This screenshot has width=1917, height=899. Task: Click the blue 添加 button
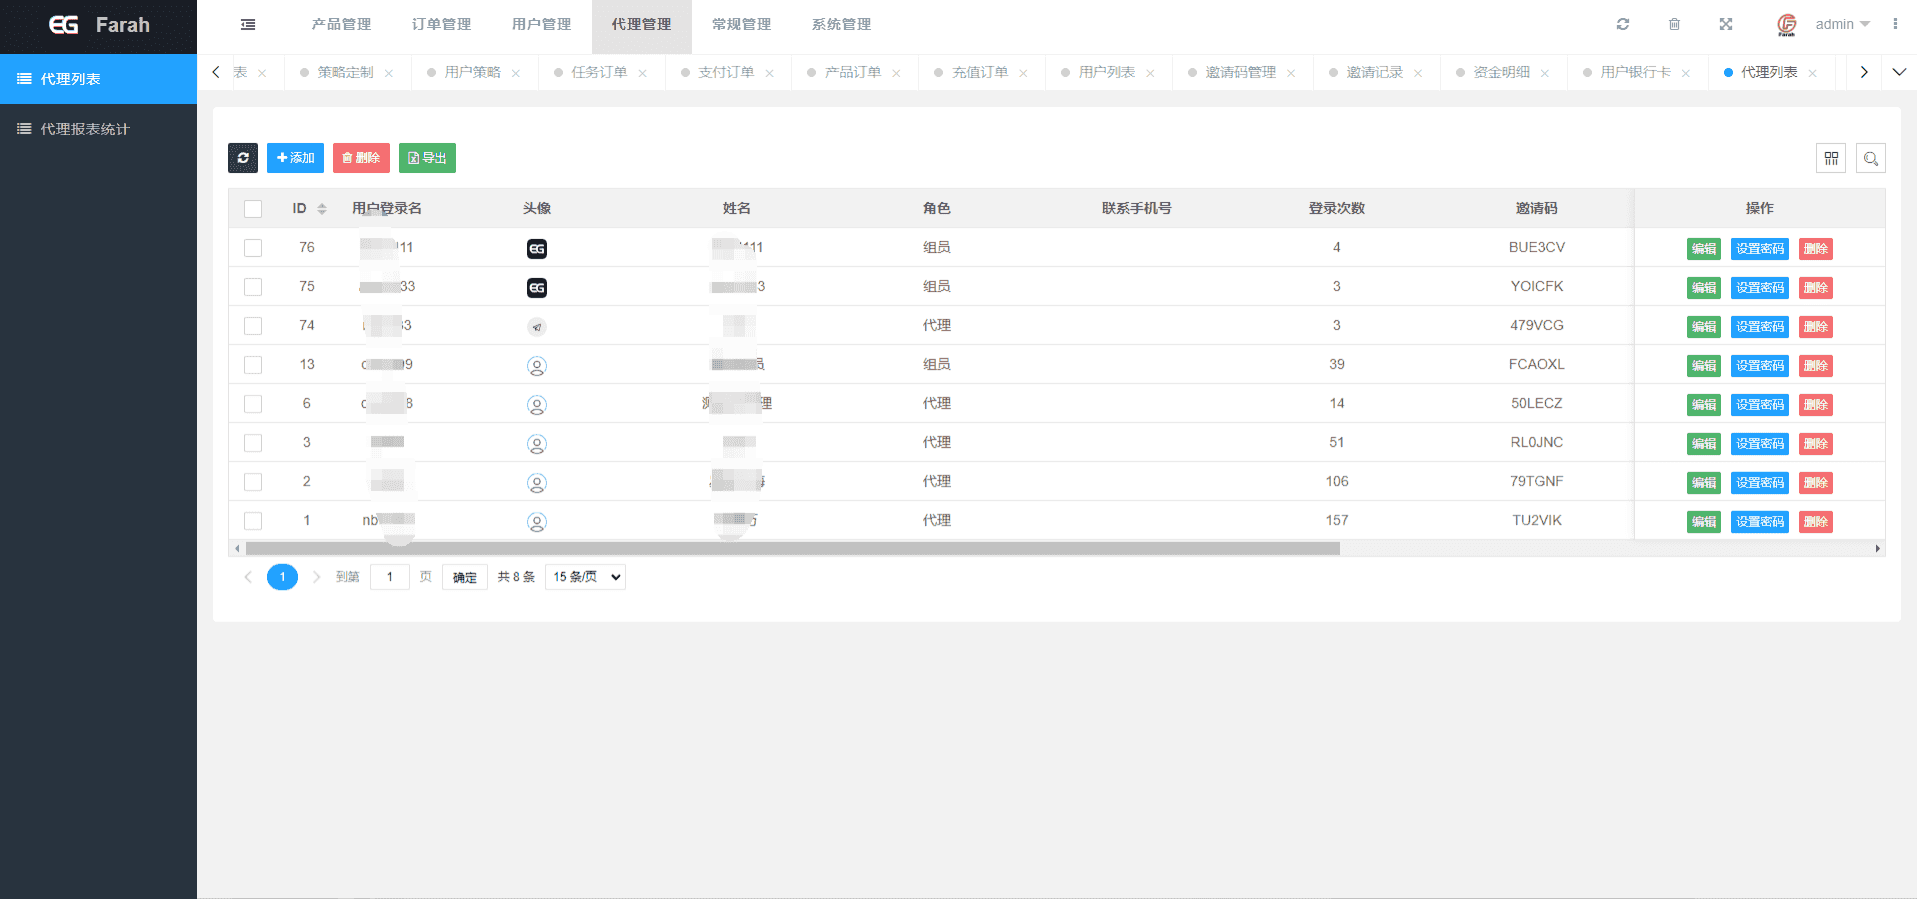(295, 158)
